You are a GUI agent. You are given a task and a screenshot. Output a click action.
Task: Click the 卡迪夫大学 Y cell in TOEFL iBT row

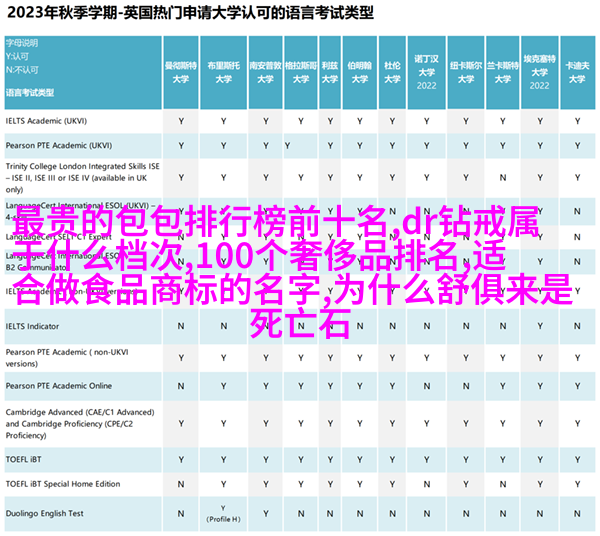pos(577,459)
